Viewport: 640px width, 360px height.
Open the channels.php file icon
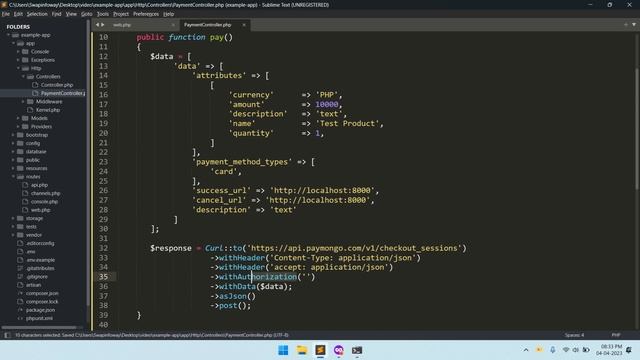25,193
